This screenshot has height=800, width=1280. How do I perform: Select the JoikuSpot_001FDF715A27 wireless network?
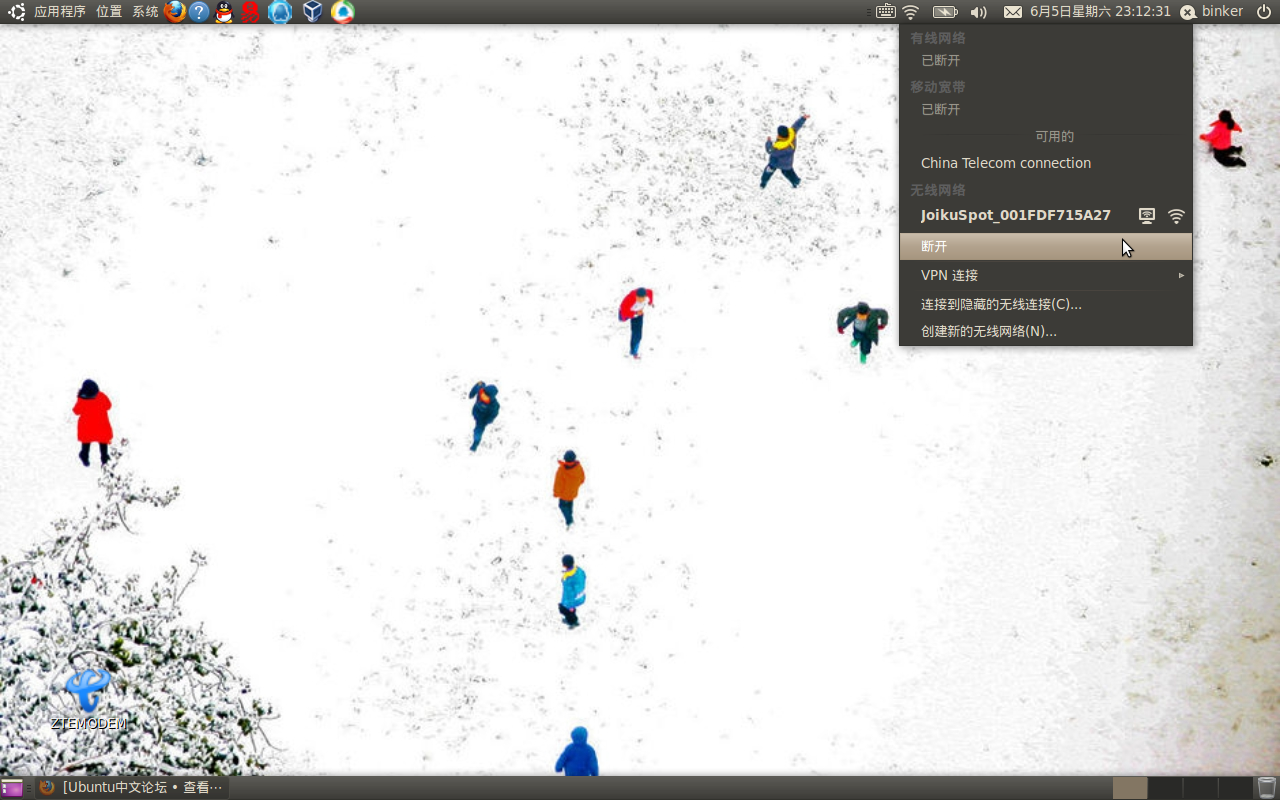click(x=1046, y=215)
